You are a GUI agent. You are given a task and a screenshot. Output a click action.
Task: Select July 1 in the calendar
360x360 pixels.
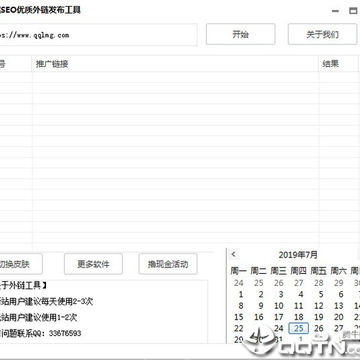point(241,295)
